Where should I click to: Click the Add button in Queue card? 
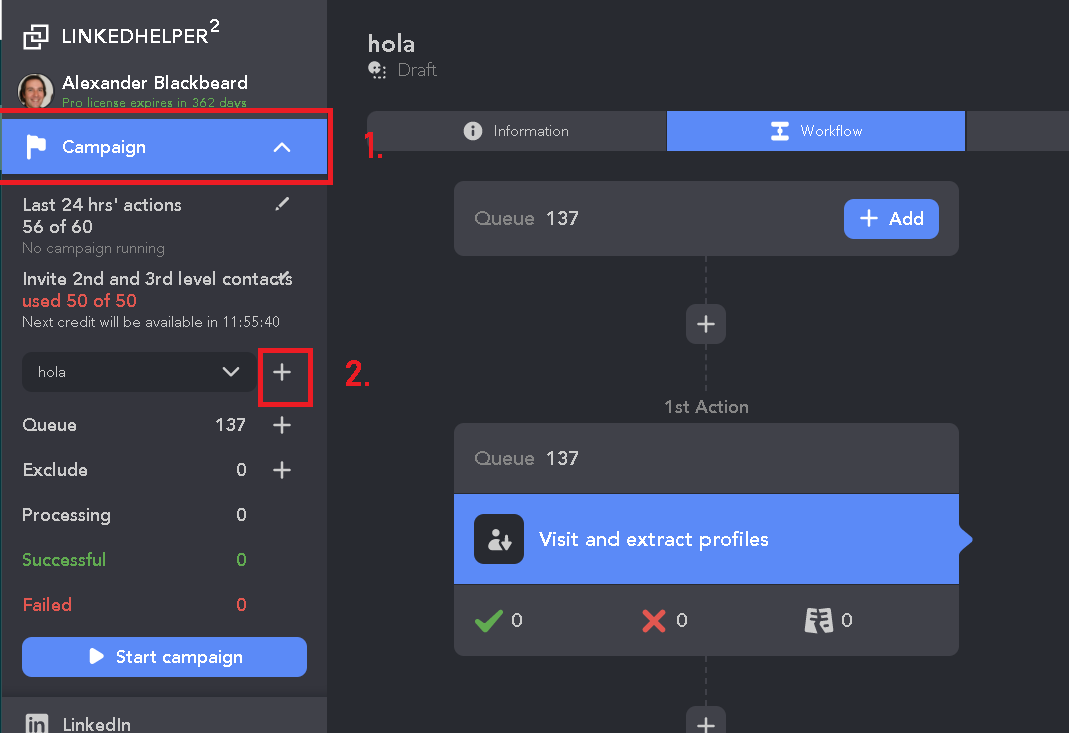(891, 219)
